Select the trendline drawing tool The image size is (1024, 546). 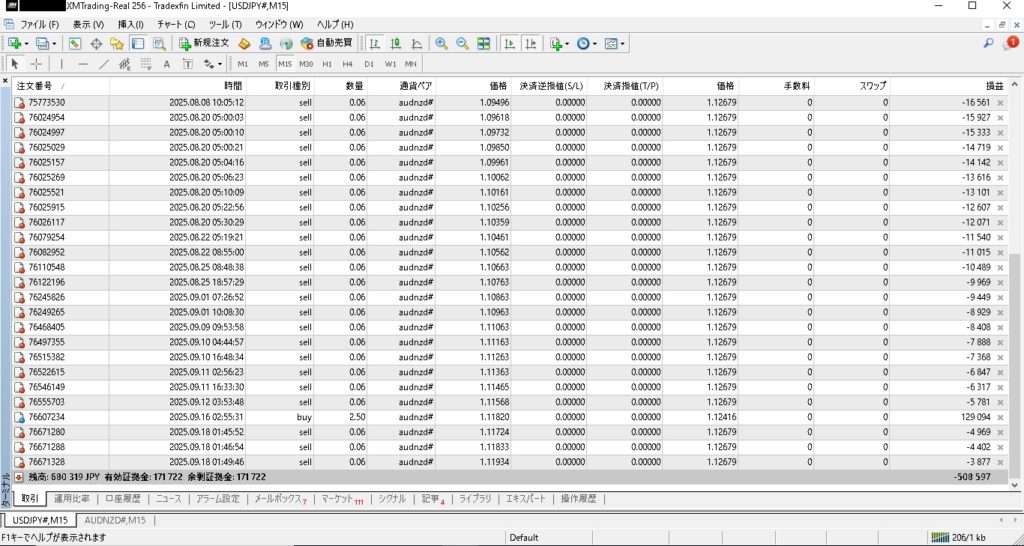(102, 64)
